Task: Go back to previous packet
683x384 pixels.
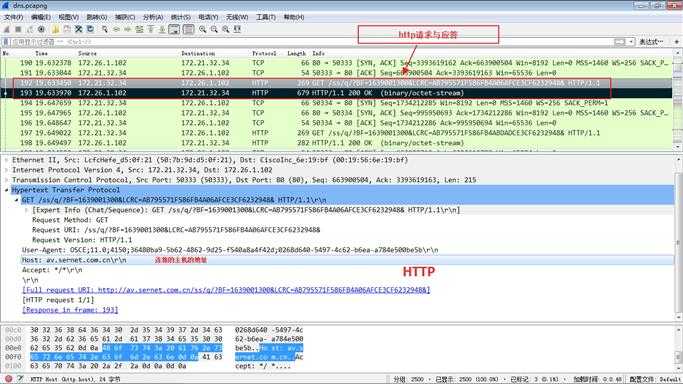Action: pyautogui.click(x=116, y=29)
